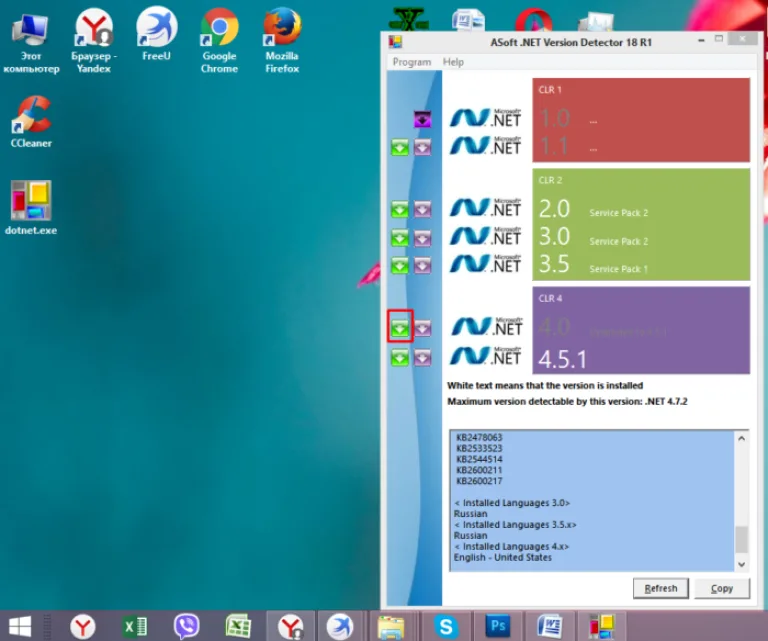Open the Windows Start button
Screen dimensions: 768x641
click(20, 626)
